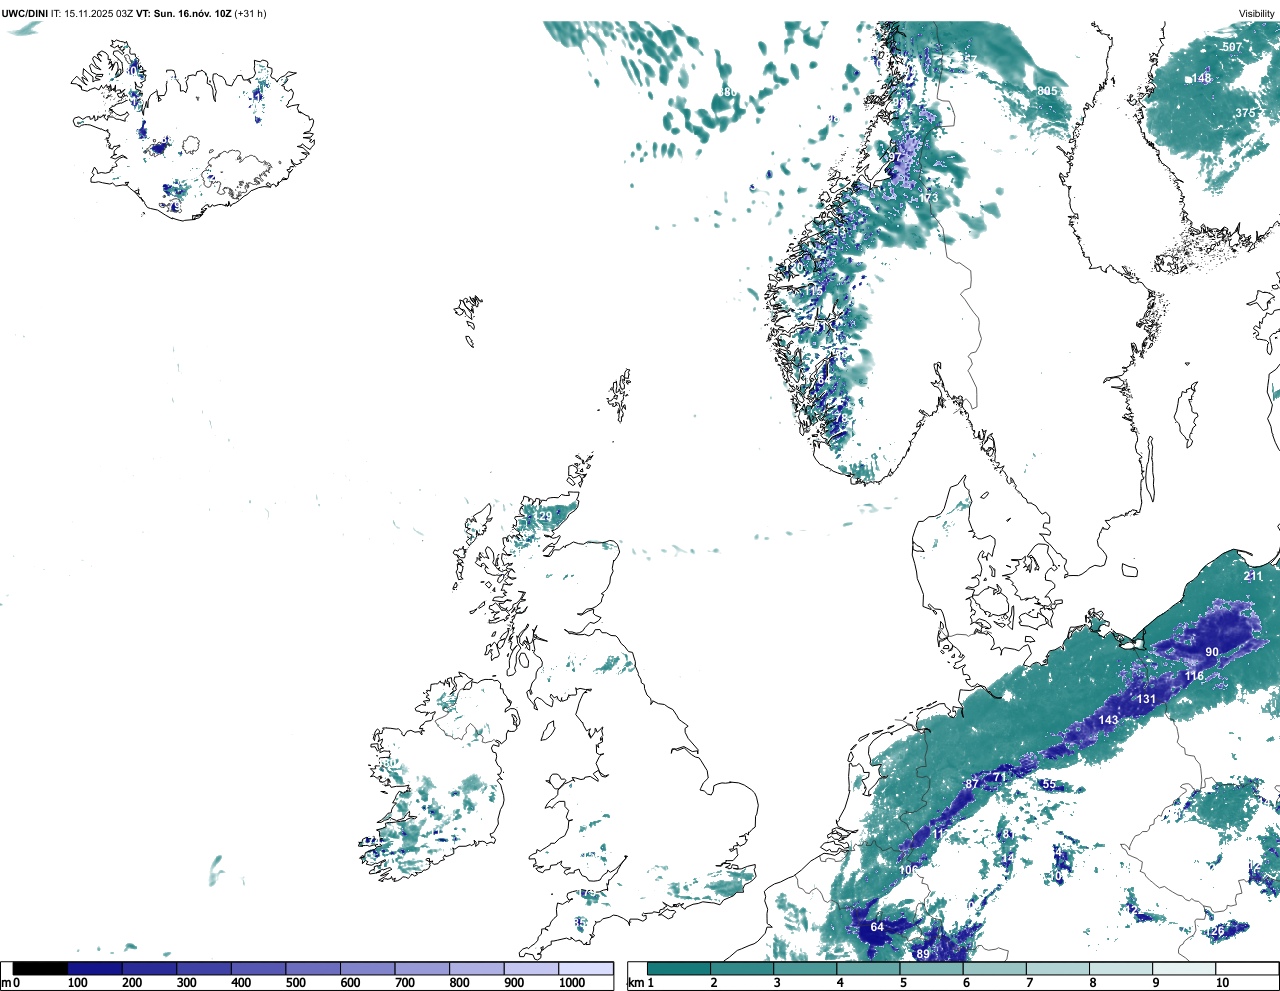
Task: Click the '106' visibility value
Action: tap(908, 871)
